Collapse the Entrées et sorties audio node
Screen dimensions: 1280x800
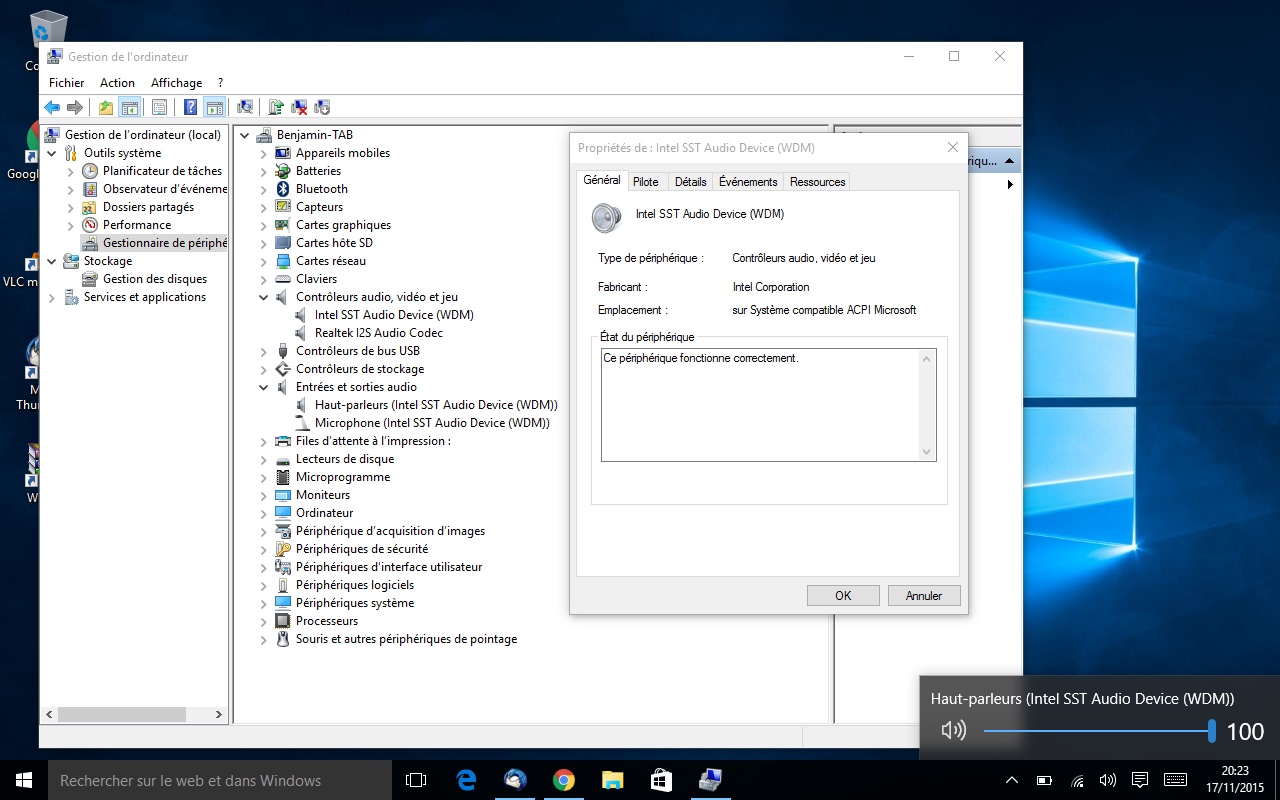point(264,387)
